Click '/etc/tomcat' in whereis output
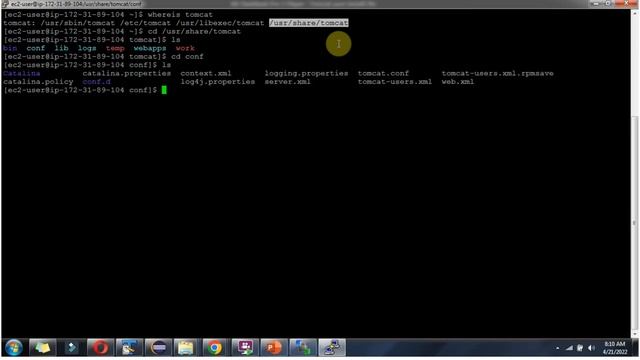The image size is (640, 360). click(145, 23)
